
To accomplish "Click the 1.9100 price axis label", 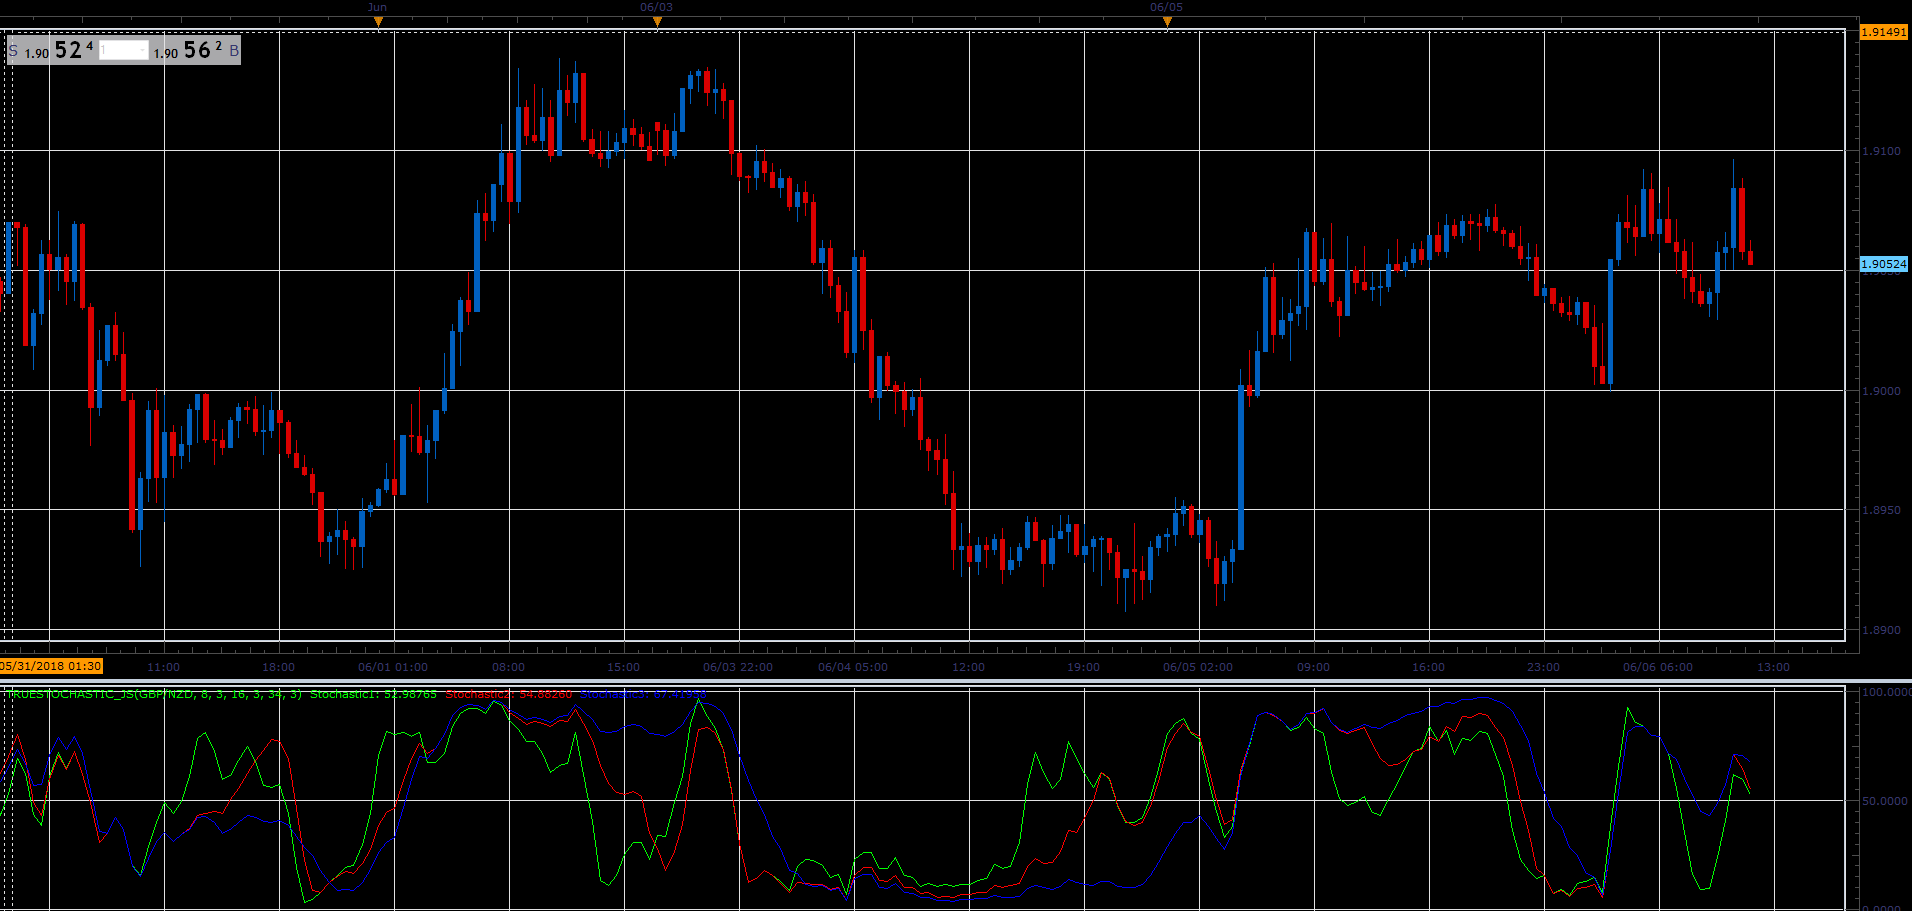I will coord(1881,151).
